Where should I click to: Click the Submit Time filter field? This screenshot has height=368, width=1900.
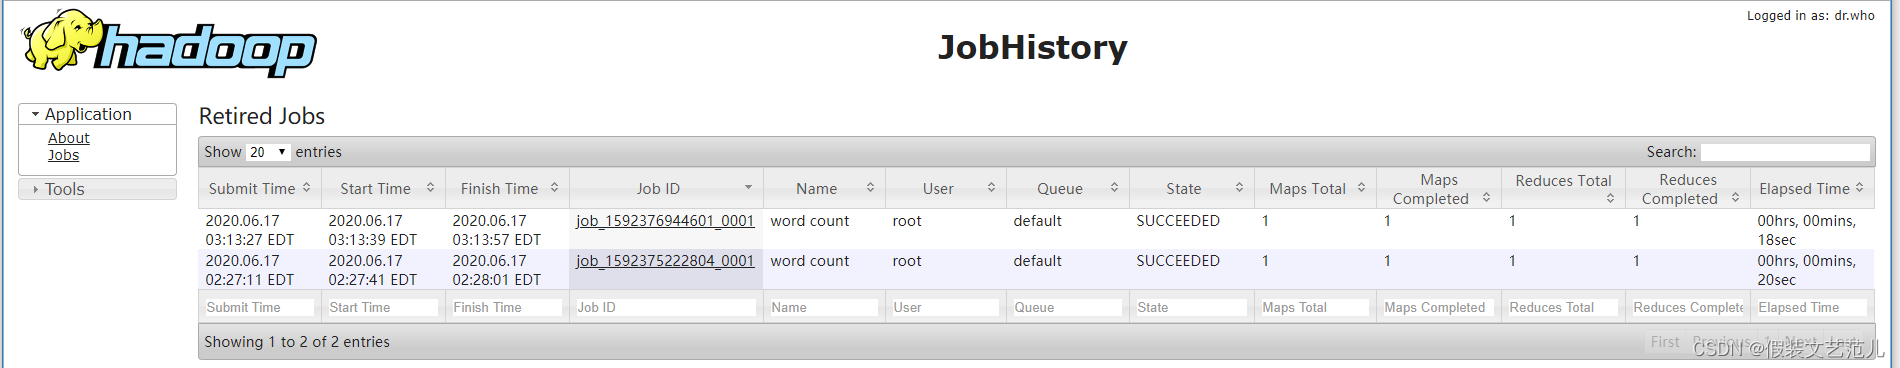tap(259, 308)
